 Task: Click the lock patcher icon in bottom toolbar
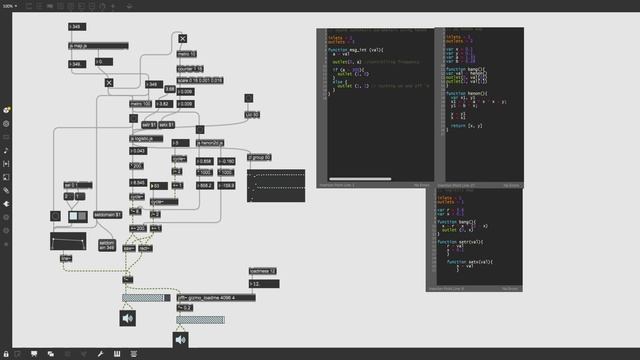(x=6, y=354)
